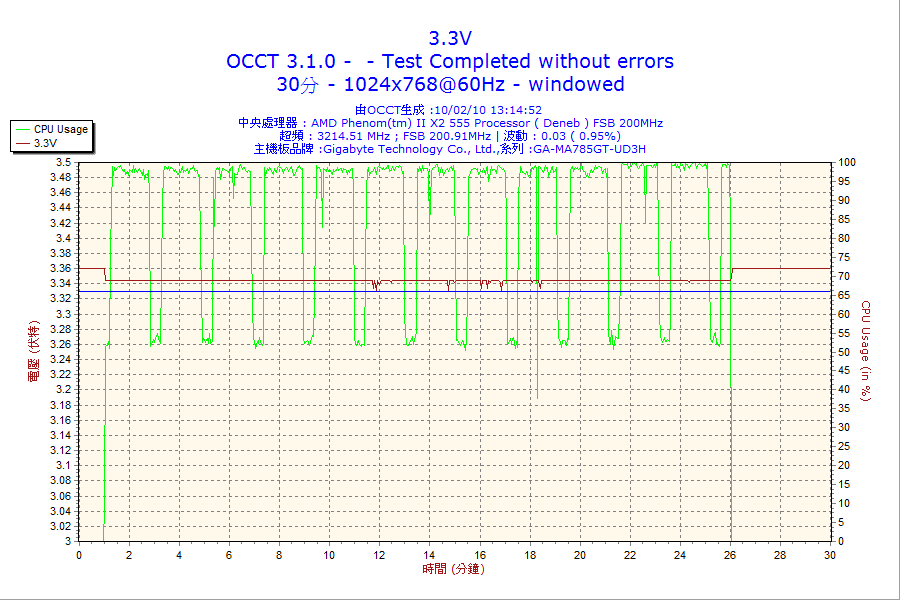Click the vertical 'CPU Usage (in %)' axis title
The image size is (900, 600).
coord(866,351)
